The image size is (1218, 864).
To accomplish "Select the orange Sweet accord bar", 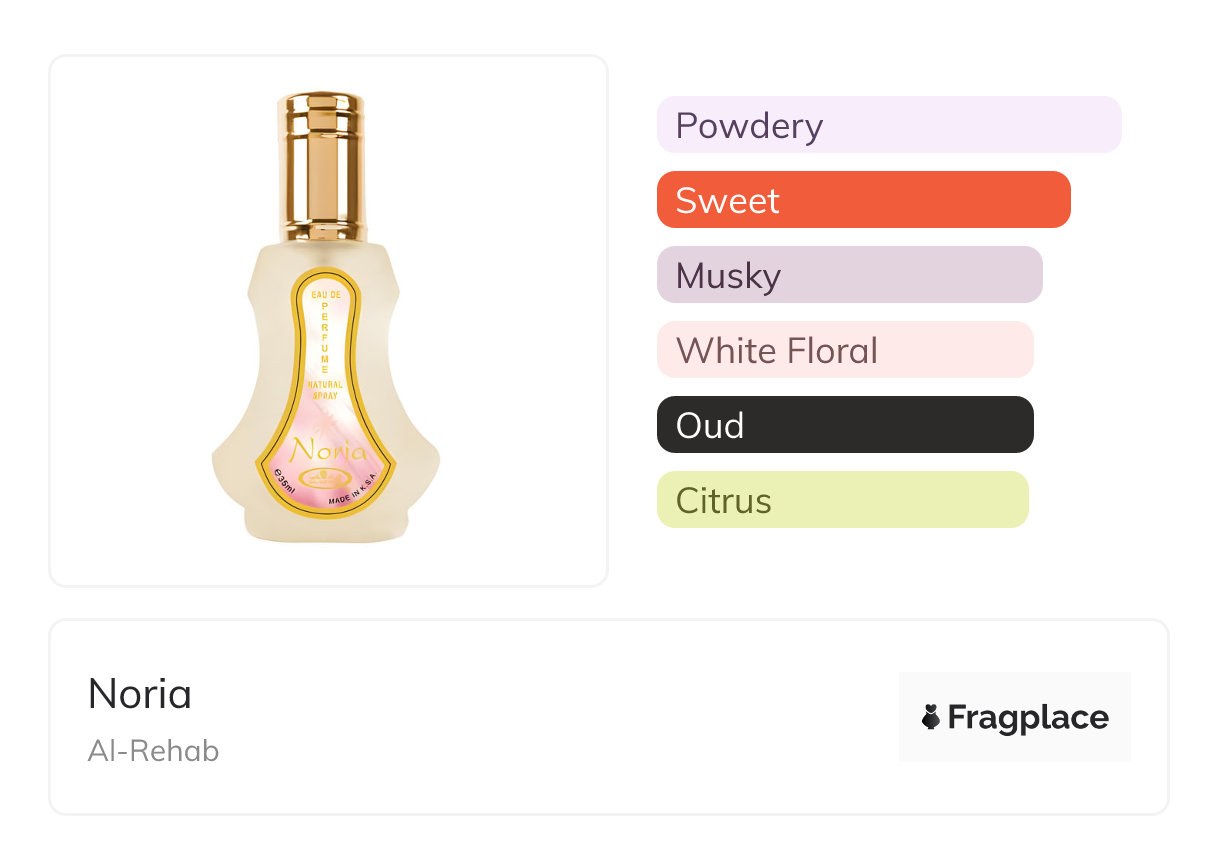I will coord(864,200).
